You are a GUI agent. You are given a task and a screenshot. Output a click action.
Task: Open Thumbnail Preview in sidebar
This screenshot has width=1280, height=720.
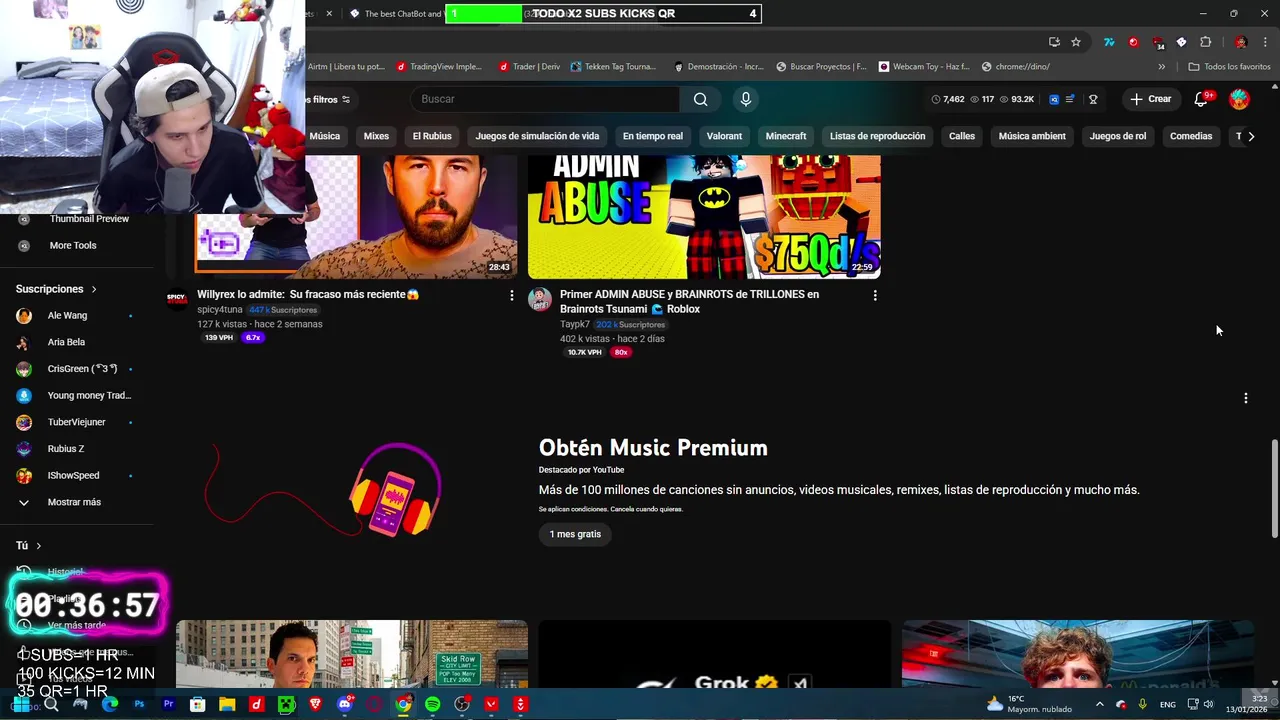(89, 219)
